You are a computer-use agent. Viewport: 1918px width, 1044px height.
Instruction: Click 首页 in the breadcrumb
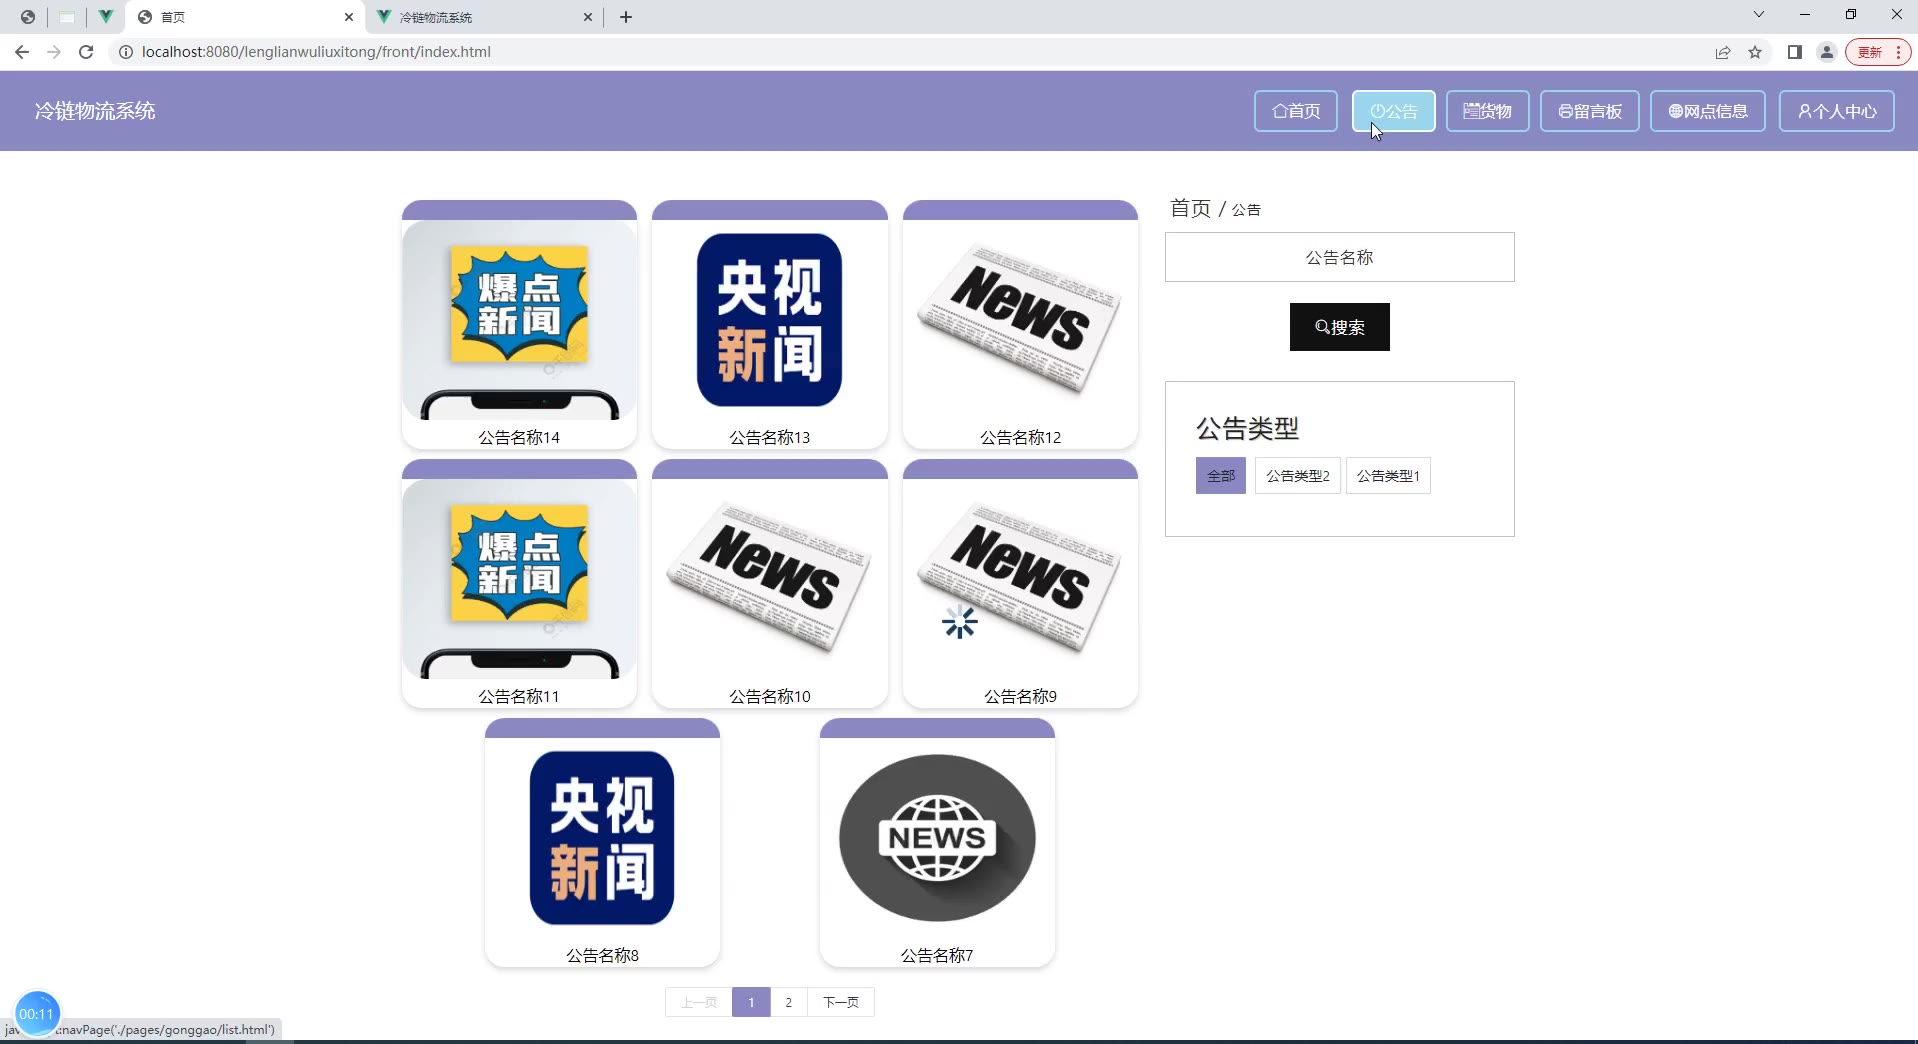[1190, 208]
